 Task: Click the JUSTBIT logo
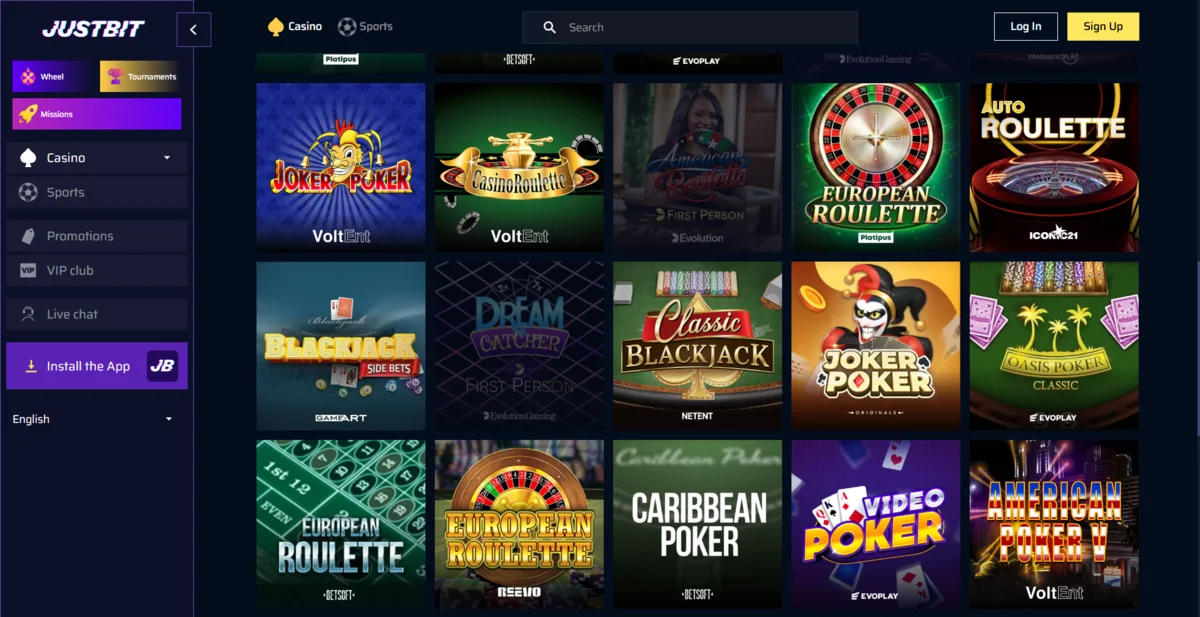click(x=92, y=29)
